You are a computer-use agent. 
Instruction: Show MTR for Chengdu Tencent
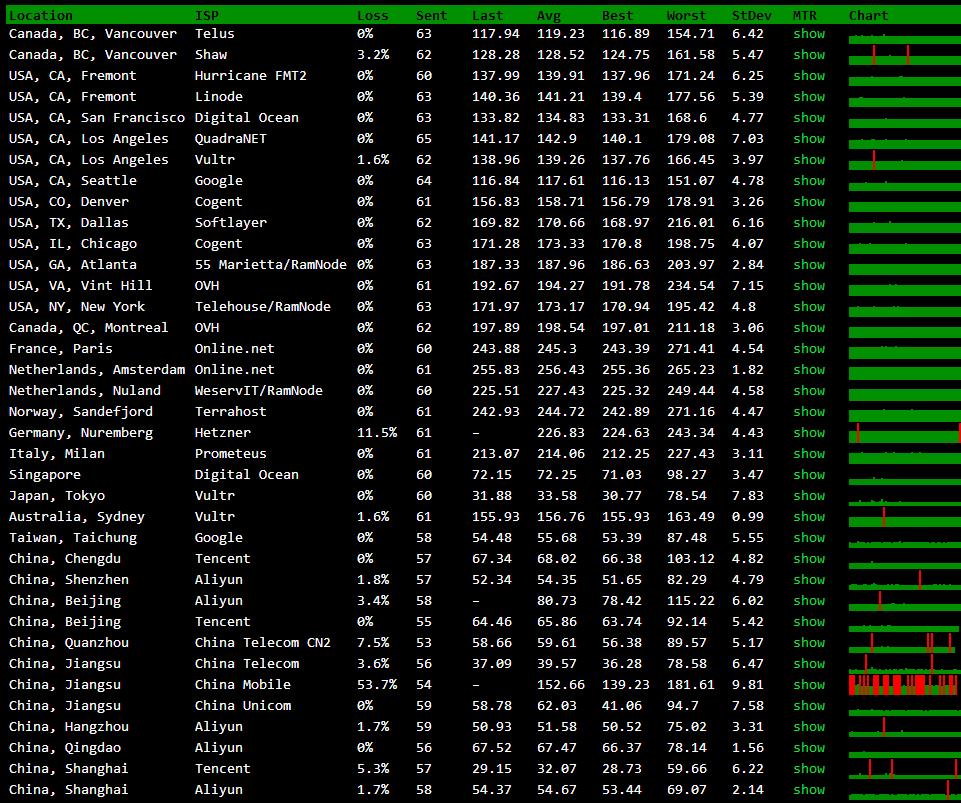pos(809,558)
